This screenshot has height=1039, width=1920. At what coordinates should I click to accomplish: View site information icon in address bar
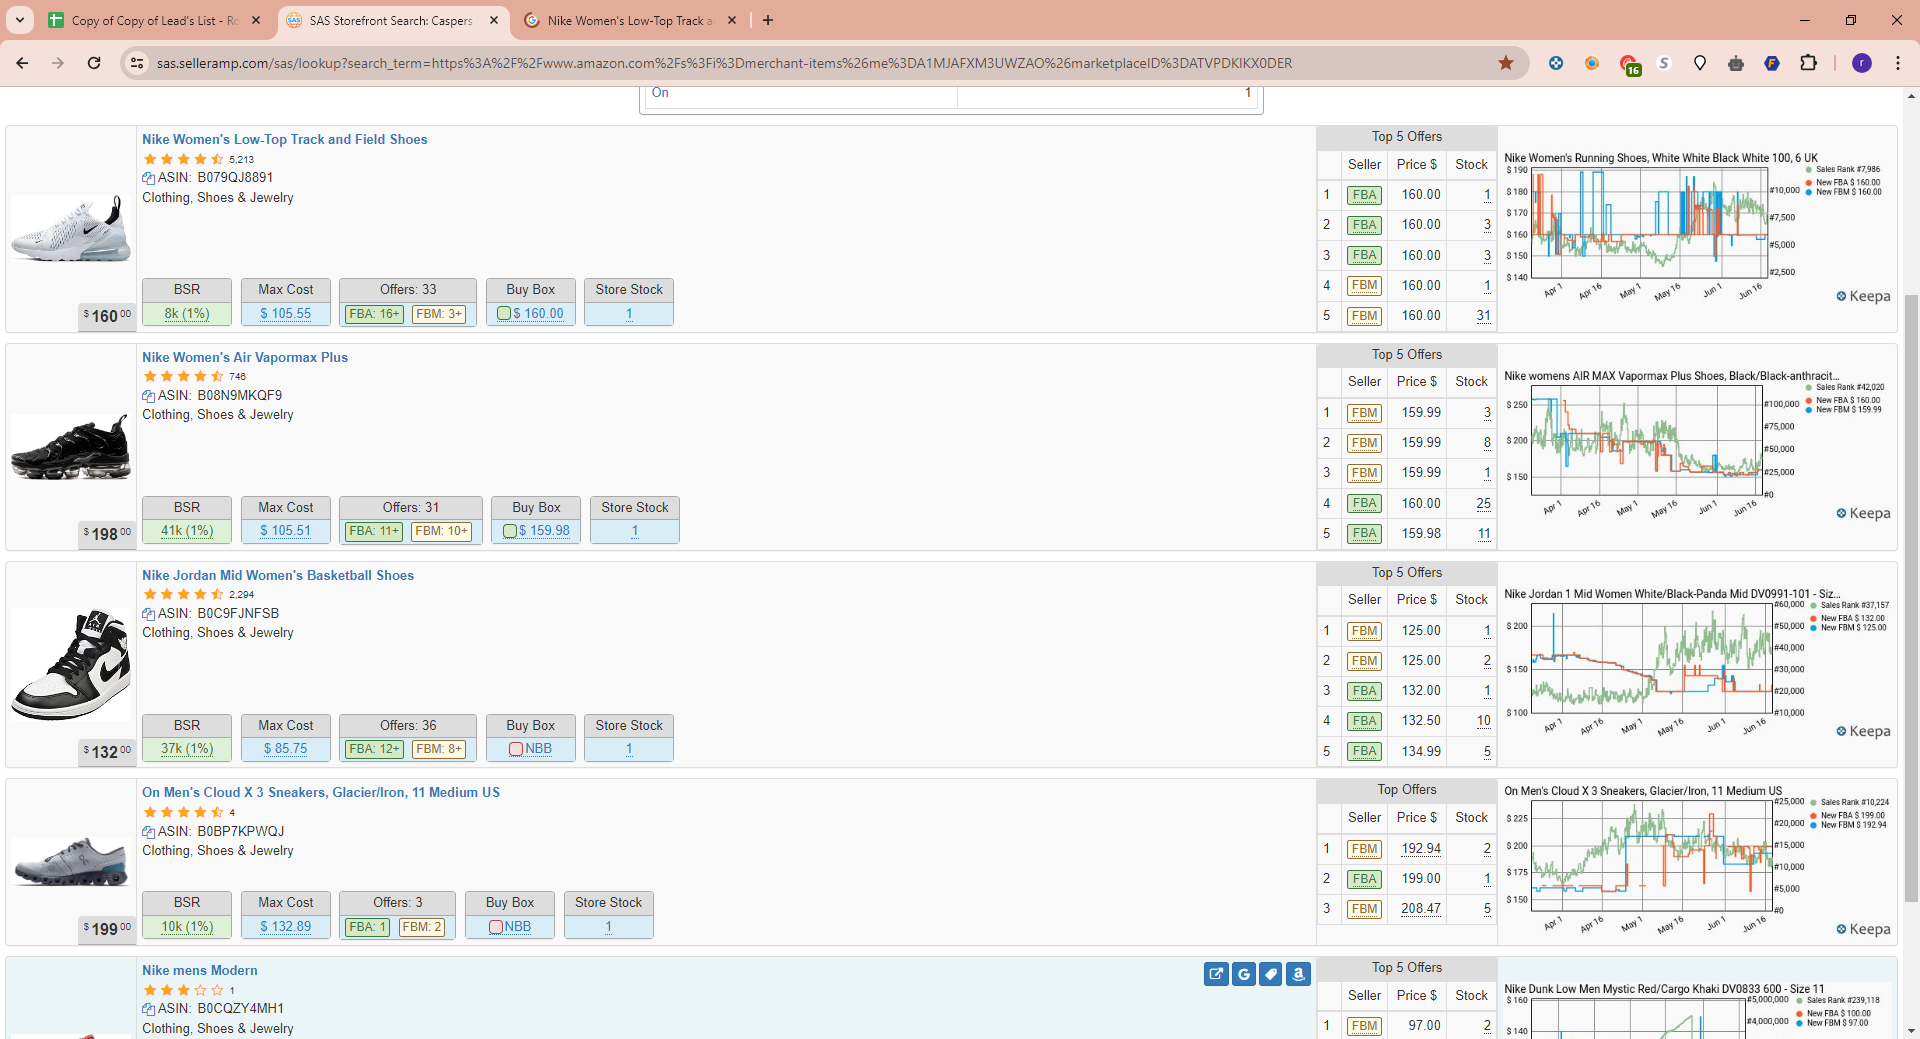137,63
